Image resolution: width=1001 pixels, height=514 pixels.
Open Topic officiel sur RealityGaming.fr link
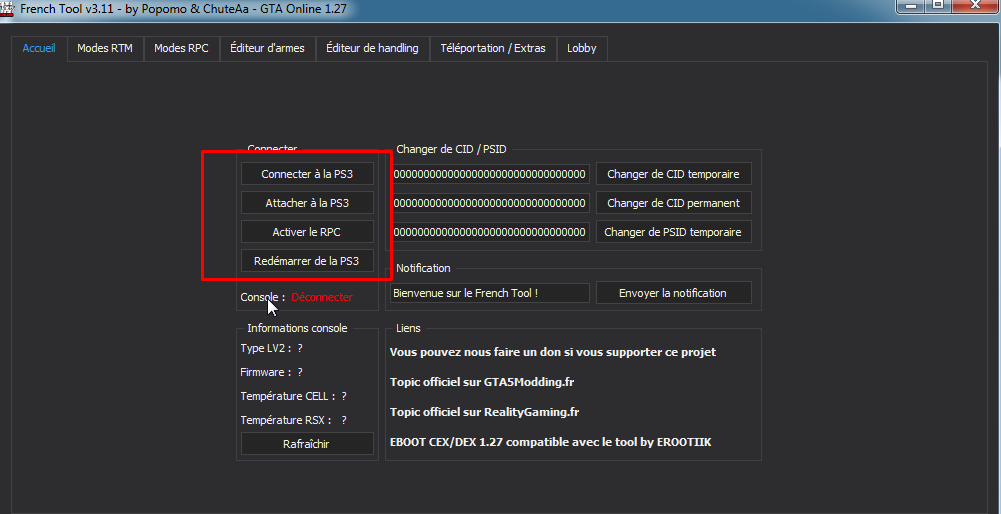485,412
